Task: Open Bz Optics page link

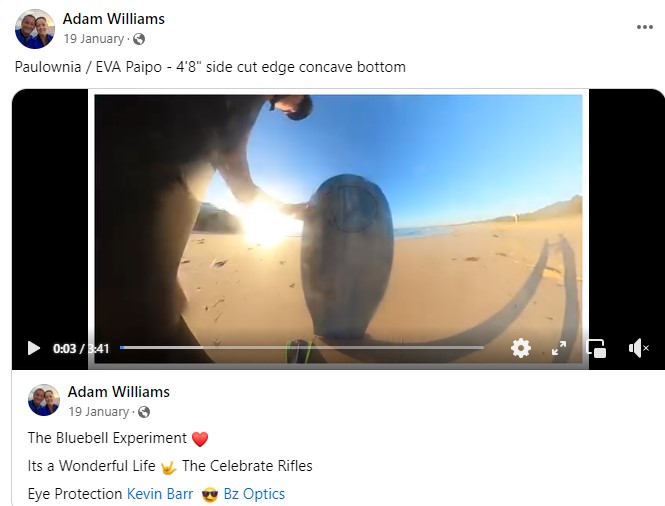Action: (254, 494)
